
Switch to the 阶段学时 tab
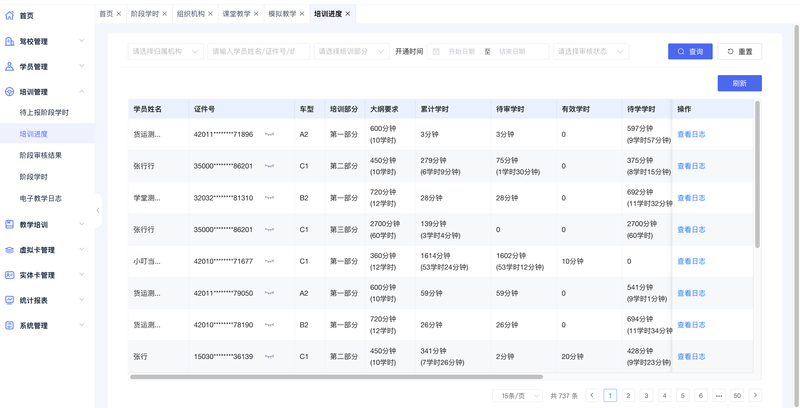(144, 14)
